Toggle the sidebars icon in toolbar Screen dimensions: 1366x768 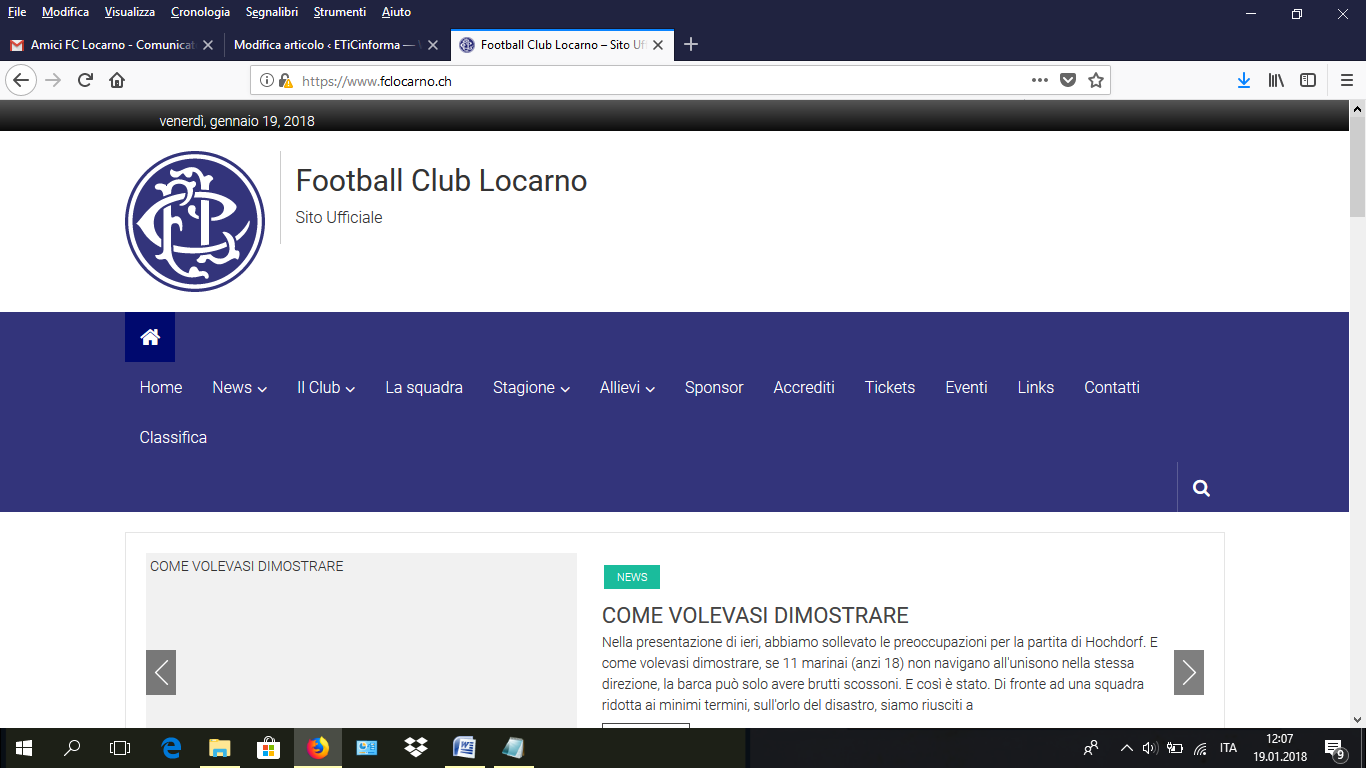click(1308, 80)
